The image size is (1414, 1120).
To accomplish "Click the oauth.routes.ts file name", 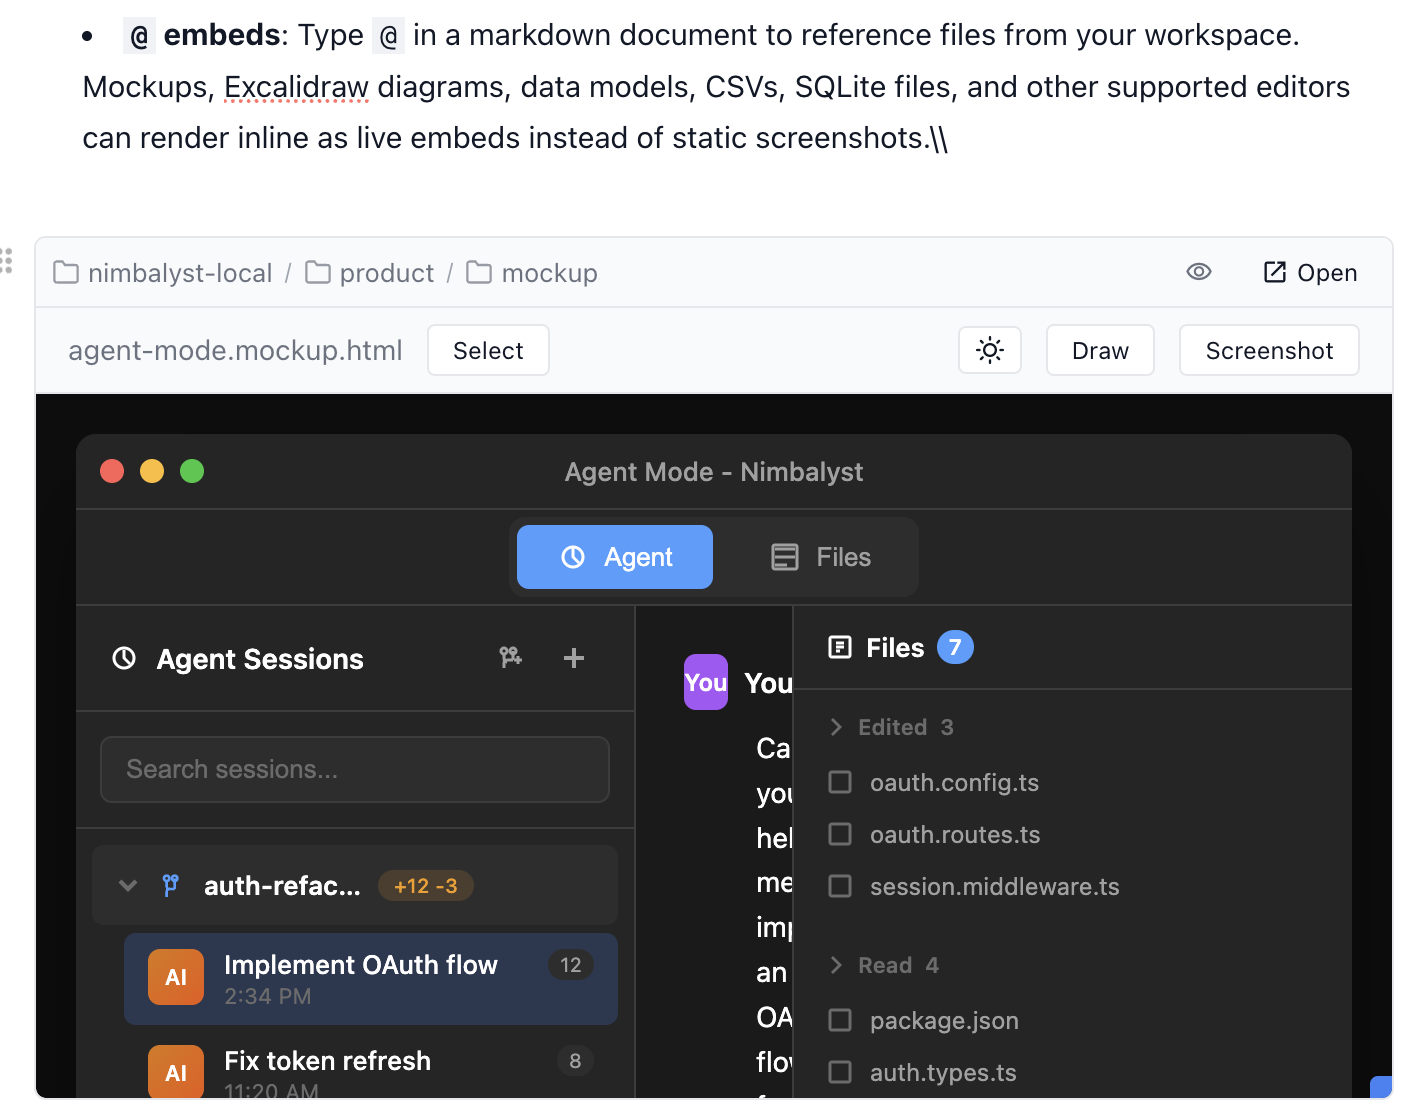I will [x=955, y=835].
